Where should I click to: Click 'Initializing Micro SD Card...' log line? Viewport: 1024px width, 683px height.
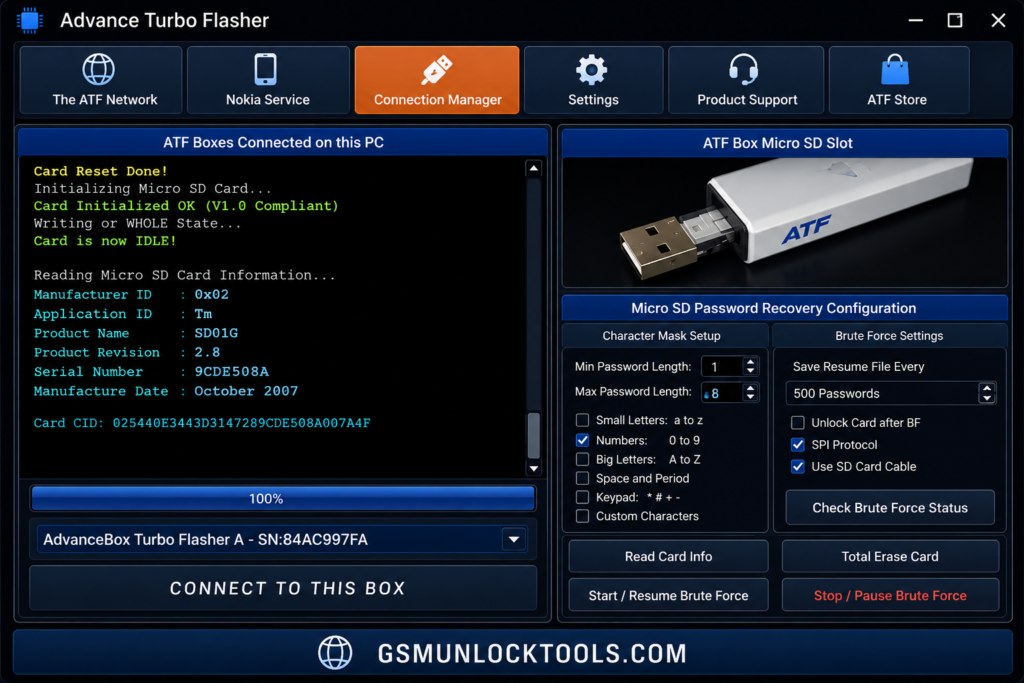[x=153, y=189]
